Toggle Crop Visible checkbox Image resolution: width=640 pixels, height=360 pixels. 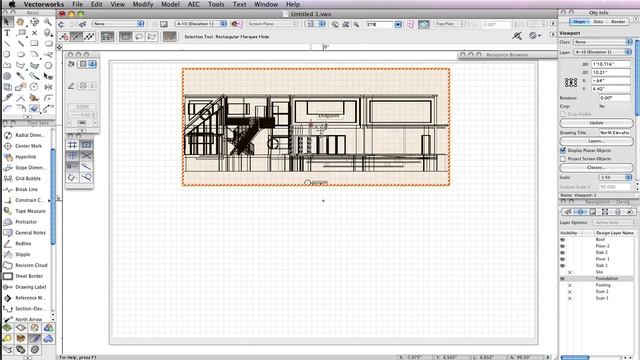coord(563,114)
